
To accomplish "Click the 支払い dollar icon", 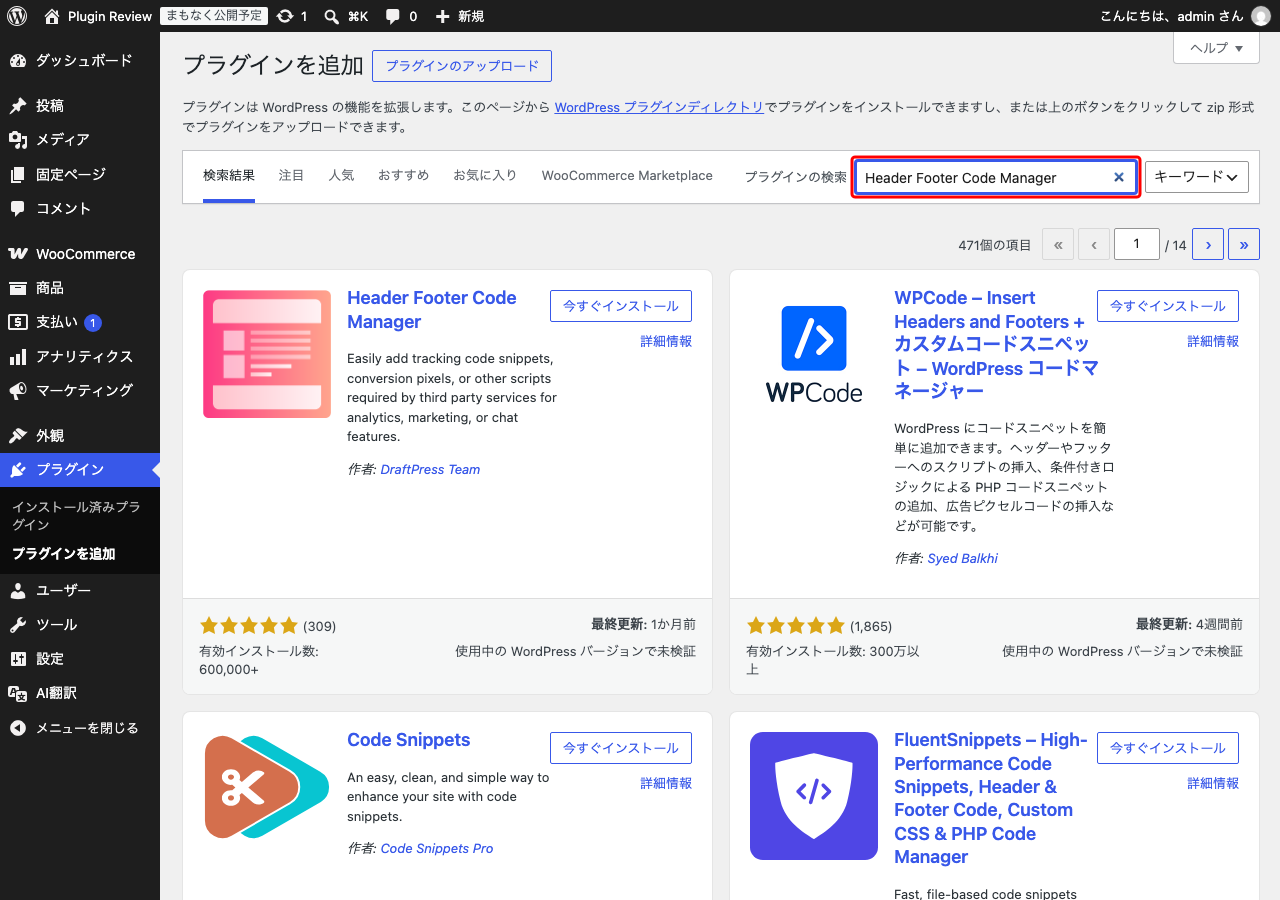I will [18, 322].
